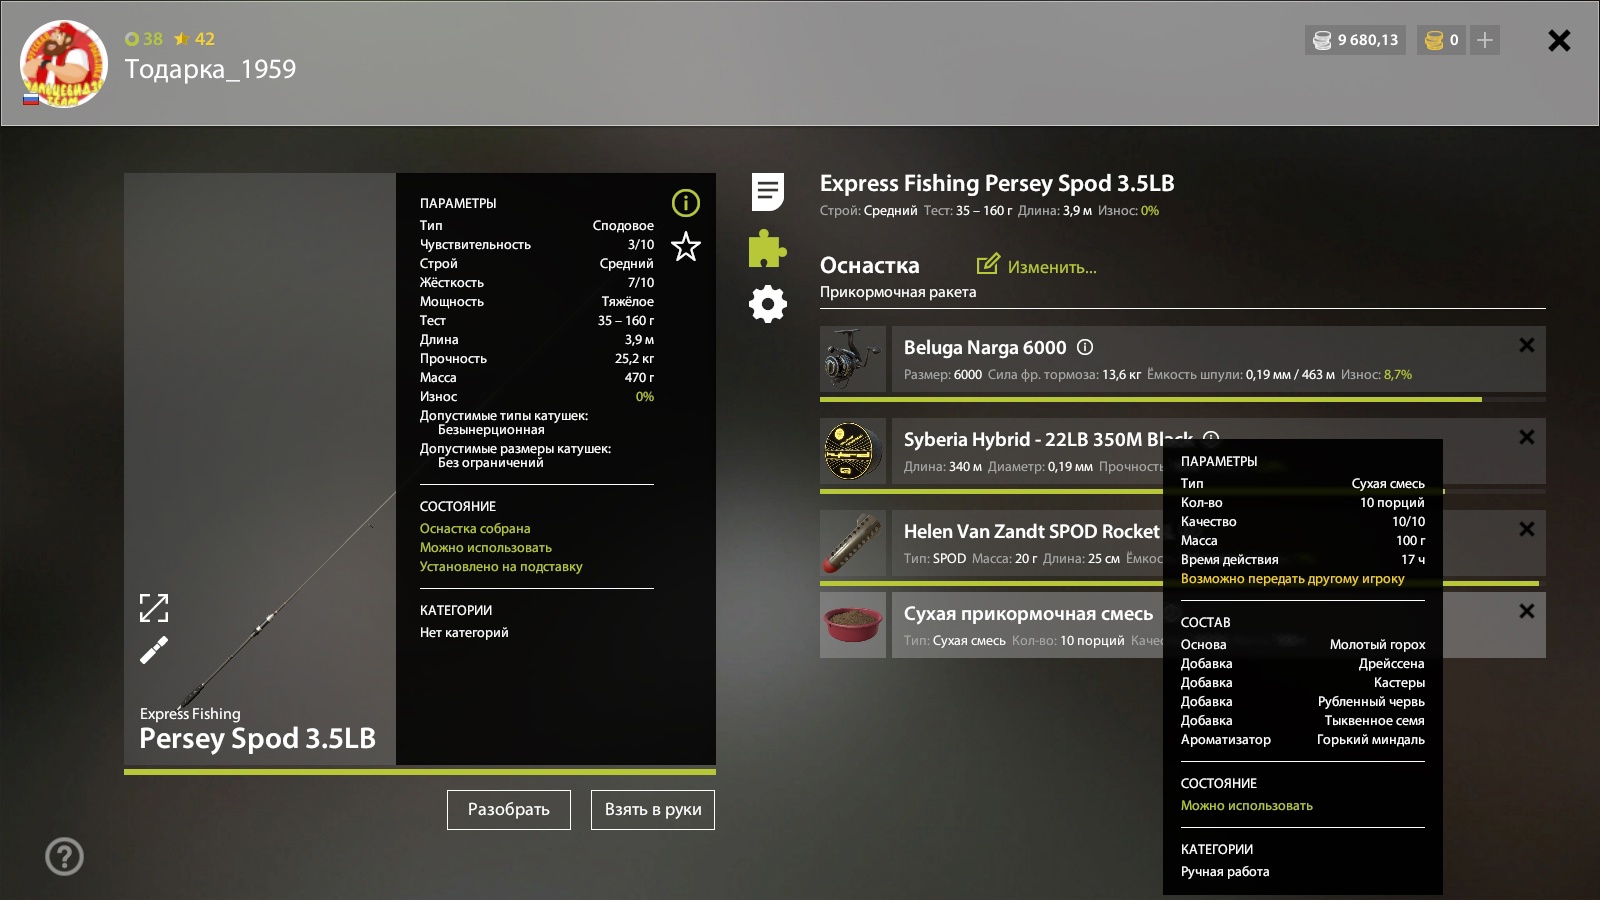Click star rank indicator 42
The width and height of the screenshot is (1600, 900).
pos(194,39)
